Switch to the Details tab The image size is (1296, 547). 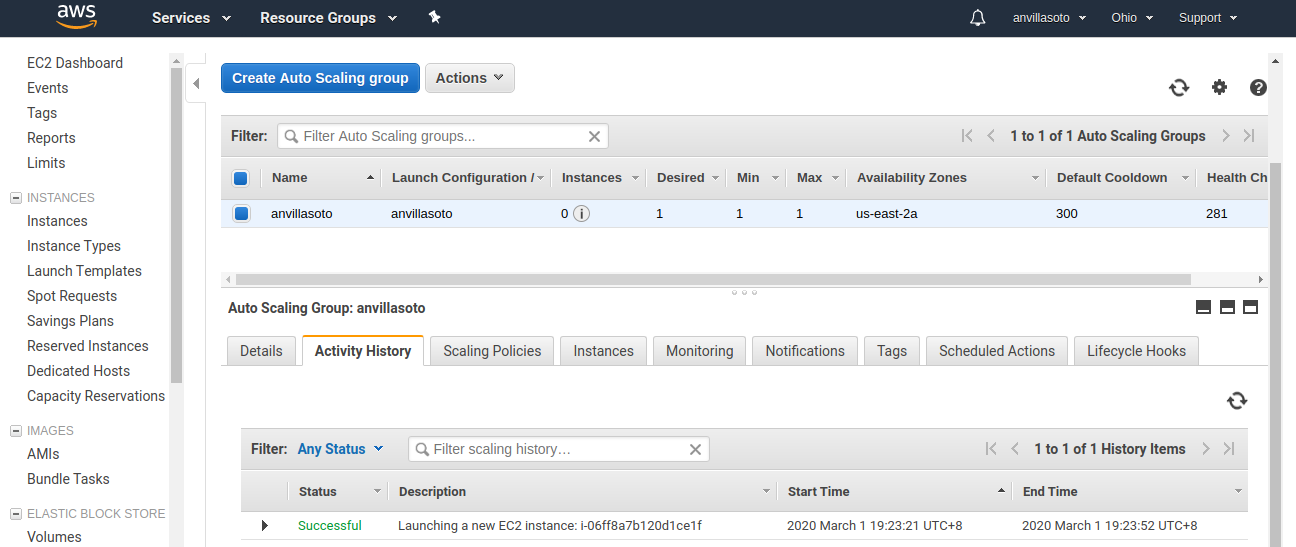[x=261, y=351]
